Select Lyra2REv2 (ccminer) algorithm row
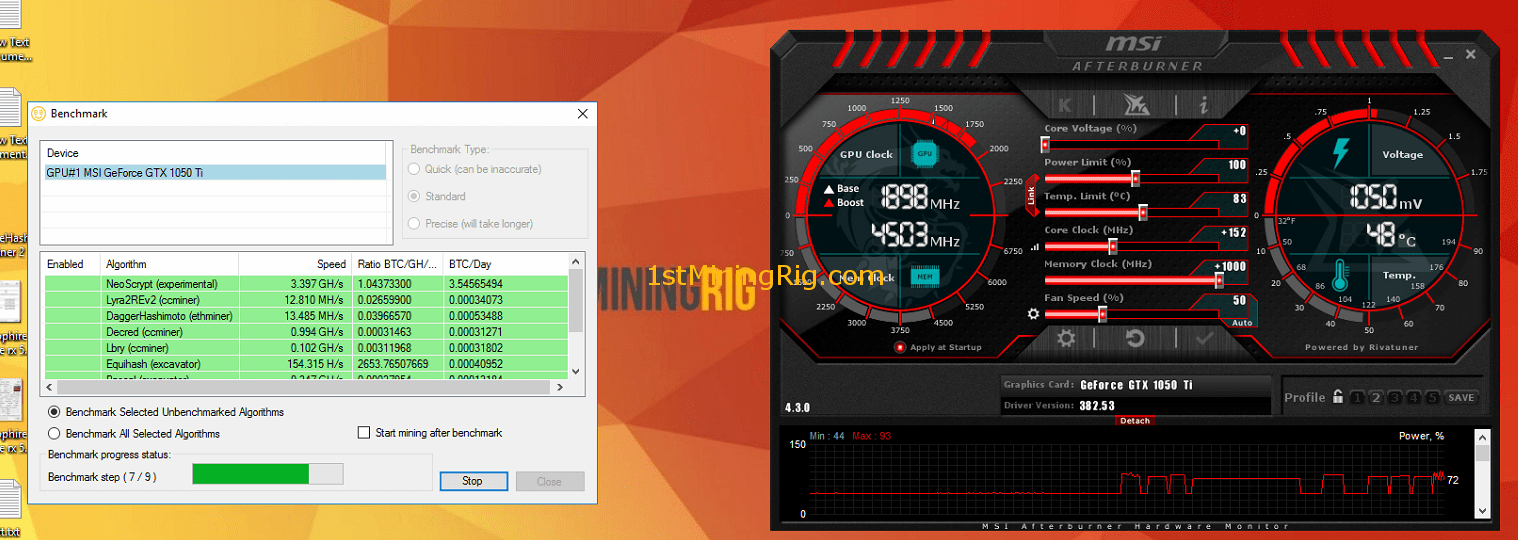The height and width of the screenshot is (540, 1518). (x=305, y=300)
